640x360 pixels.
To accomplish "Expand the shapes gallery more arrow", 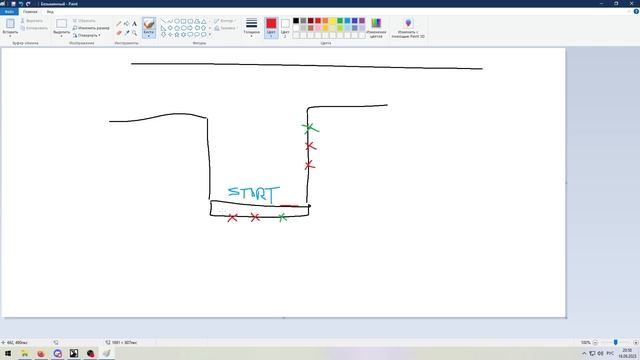I will [210, 35].
